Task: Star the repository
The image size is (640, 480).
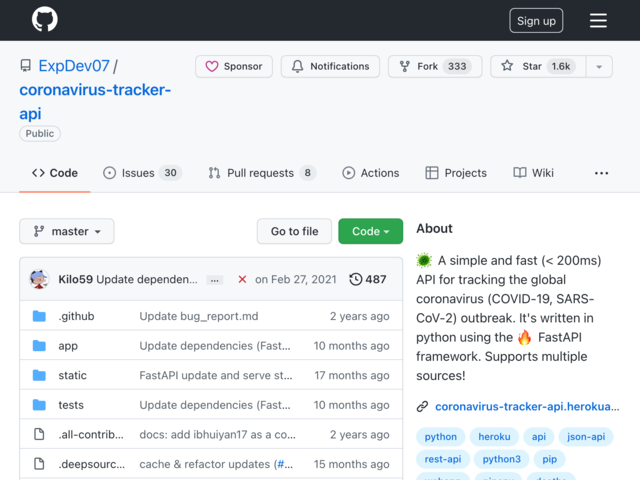Action: (538, 66)
